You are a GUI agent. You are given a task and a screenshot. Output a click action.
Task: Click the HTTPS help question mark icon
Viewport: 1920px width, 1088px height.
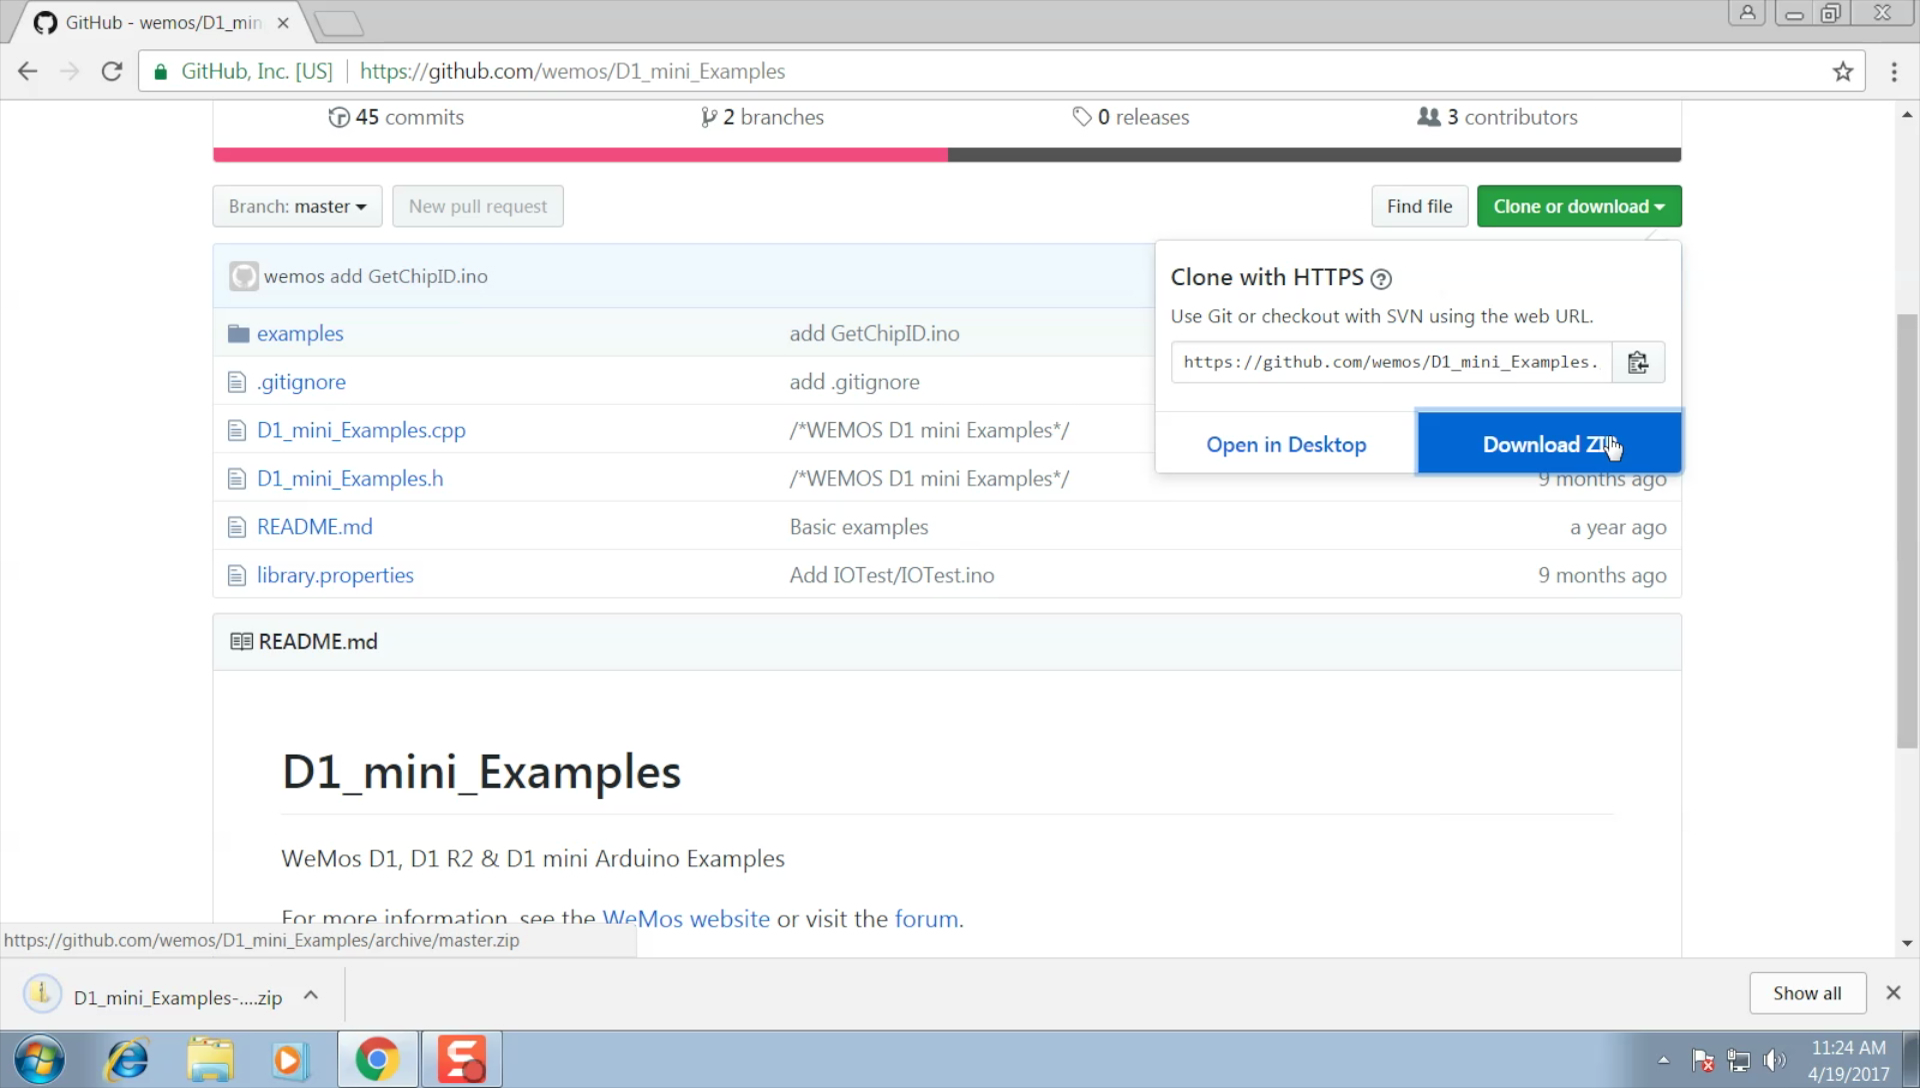tap(1381, 279)
